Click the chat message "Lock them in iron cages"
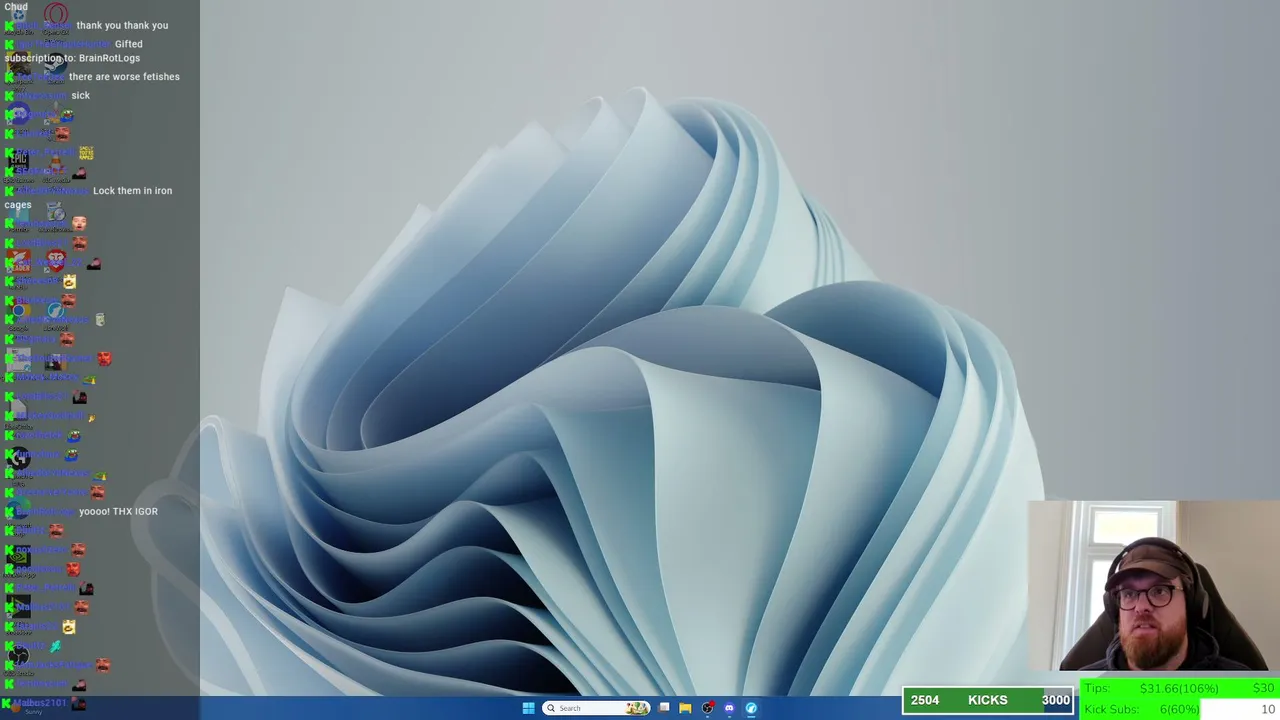Screen dimensions: 1280x720 click(x=88, y=197)
